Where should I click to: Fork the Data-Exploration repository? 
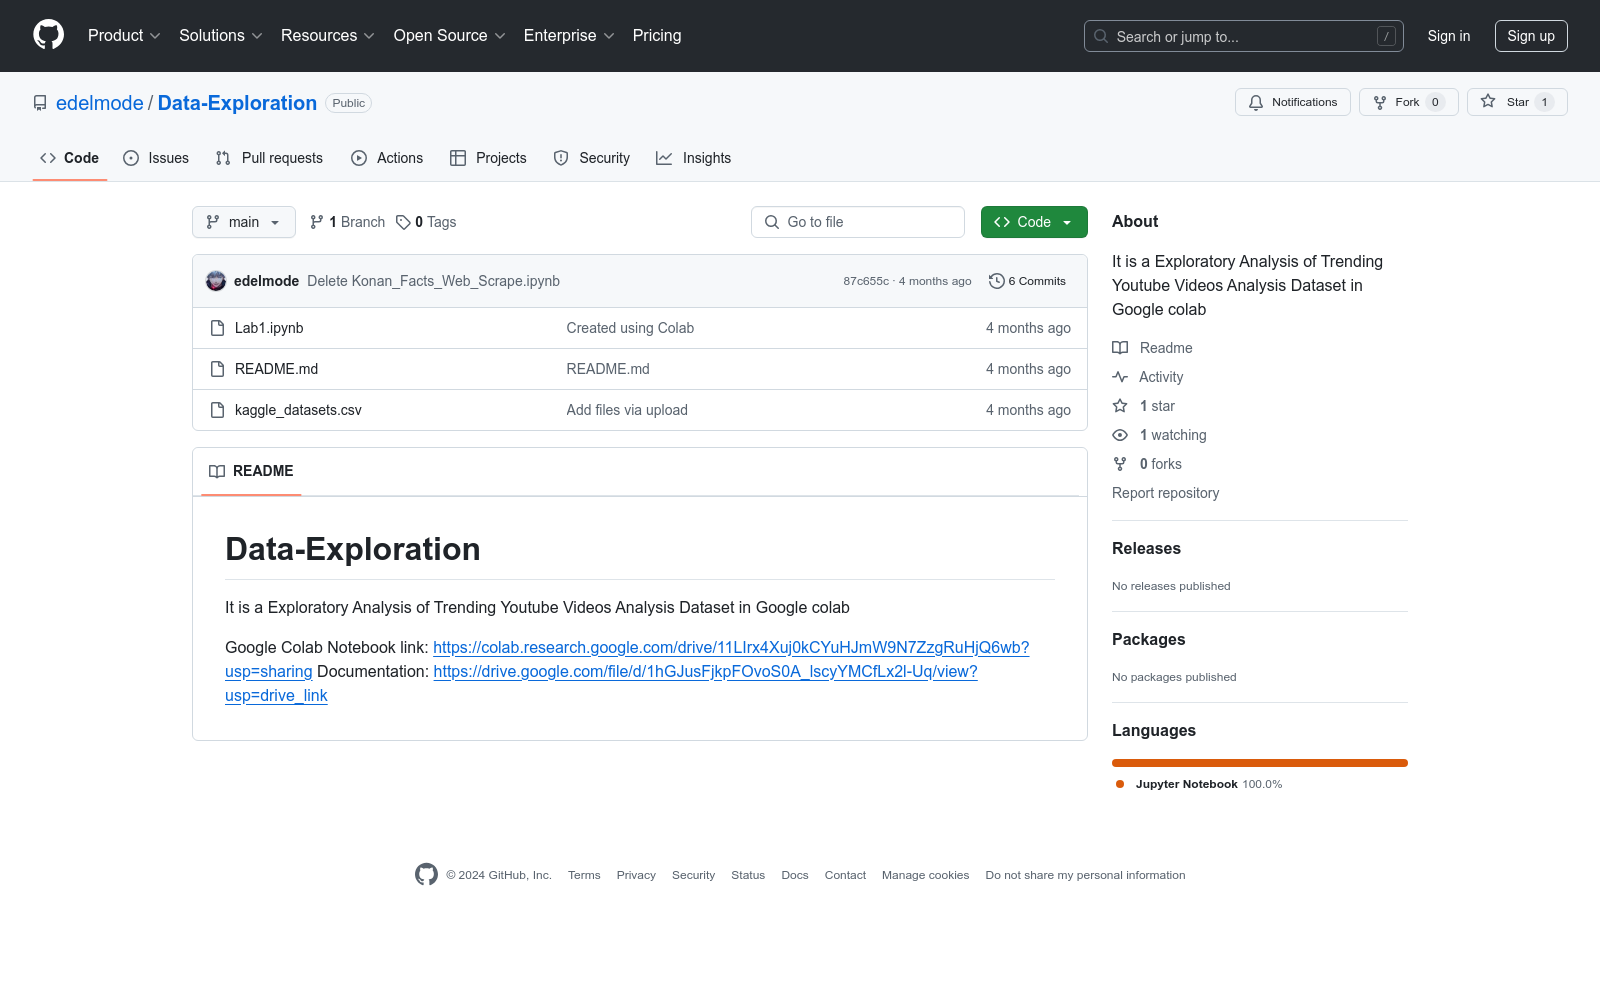1408,102
